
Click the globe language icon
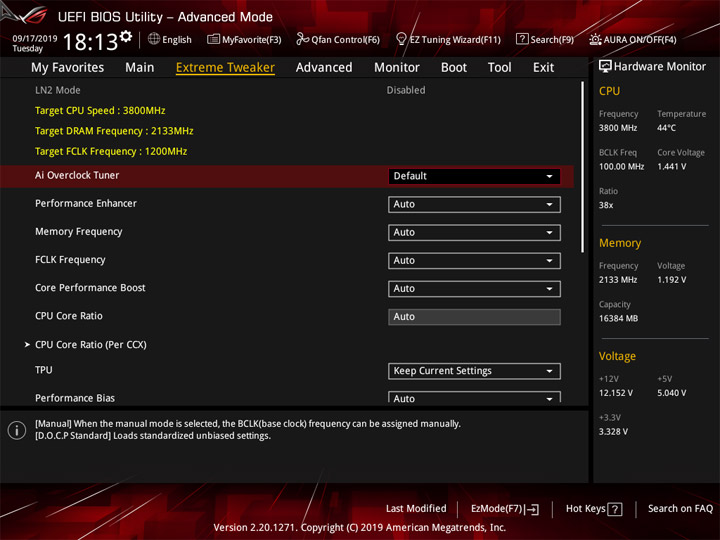coord(154,39)
